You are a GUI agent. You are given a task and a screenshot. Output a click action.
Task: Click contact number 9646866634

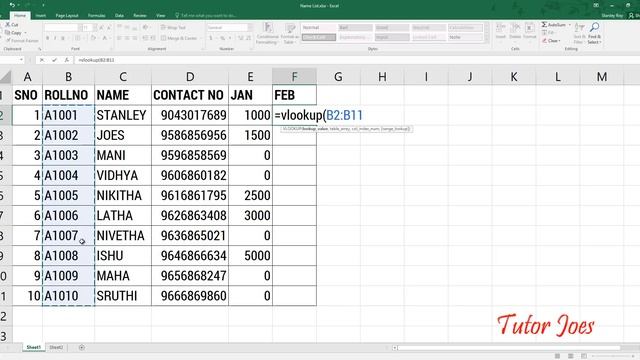190,256
